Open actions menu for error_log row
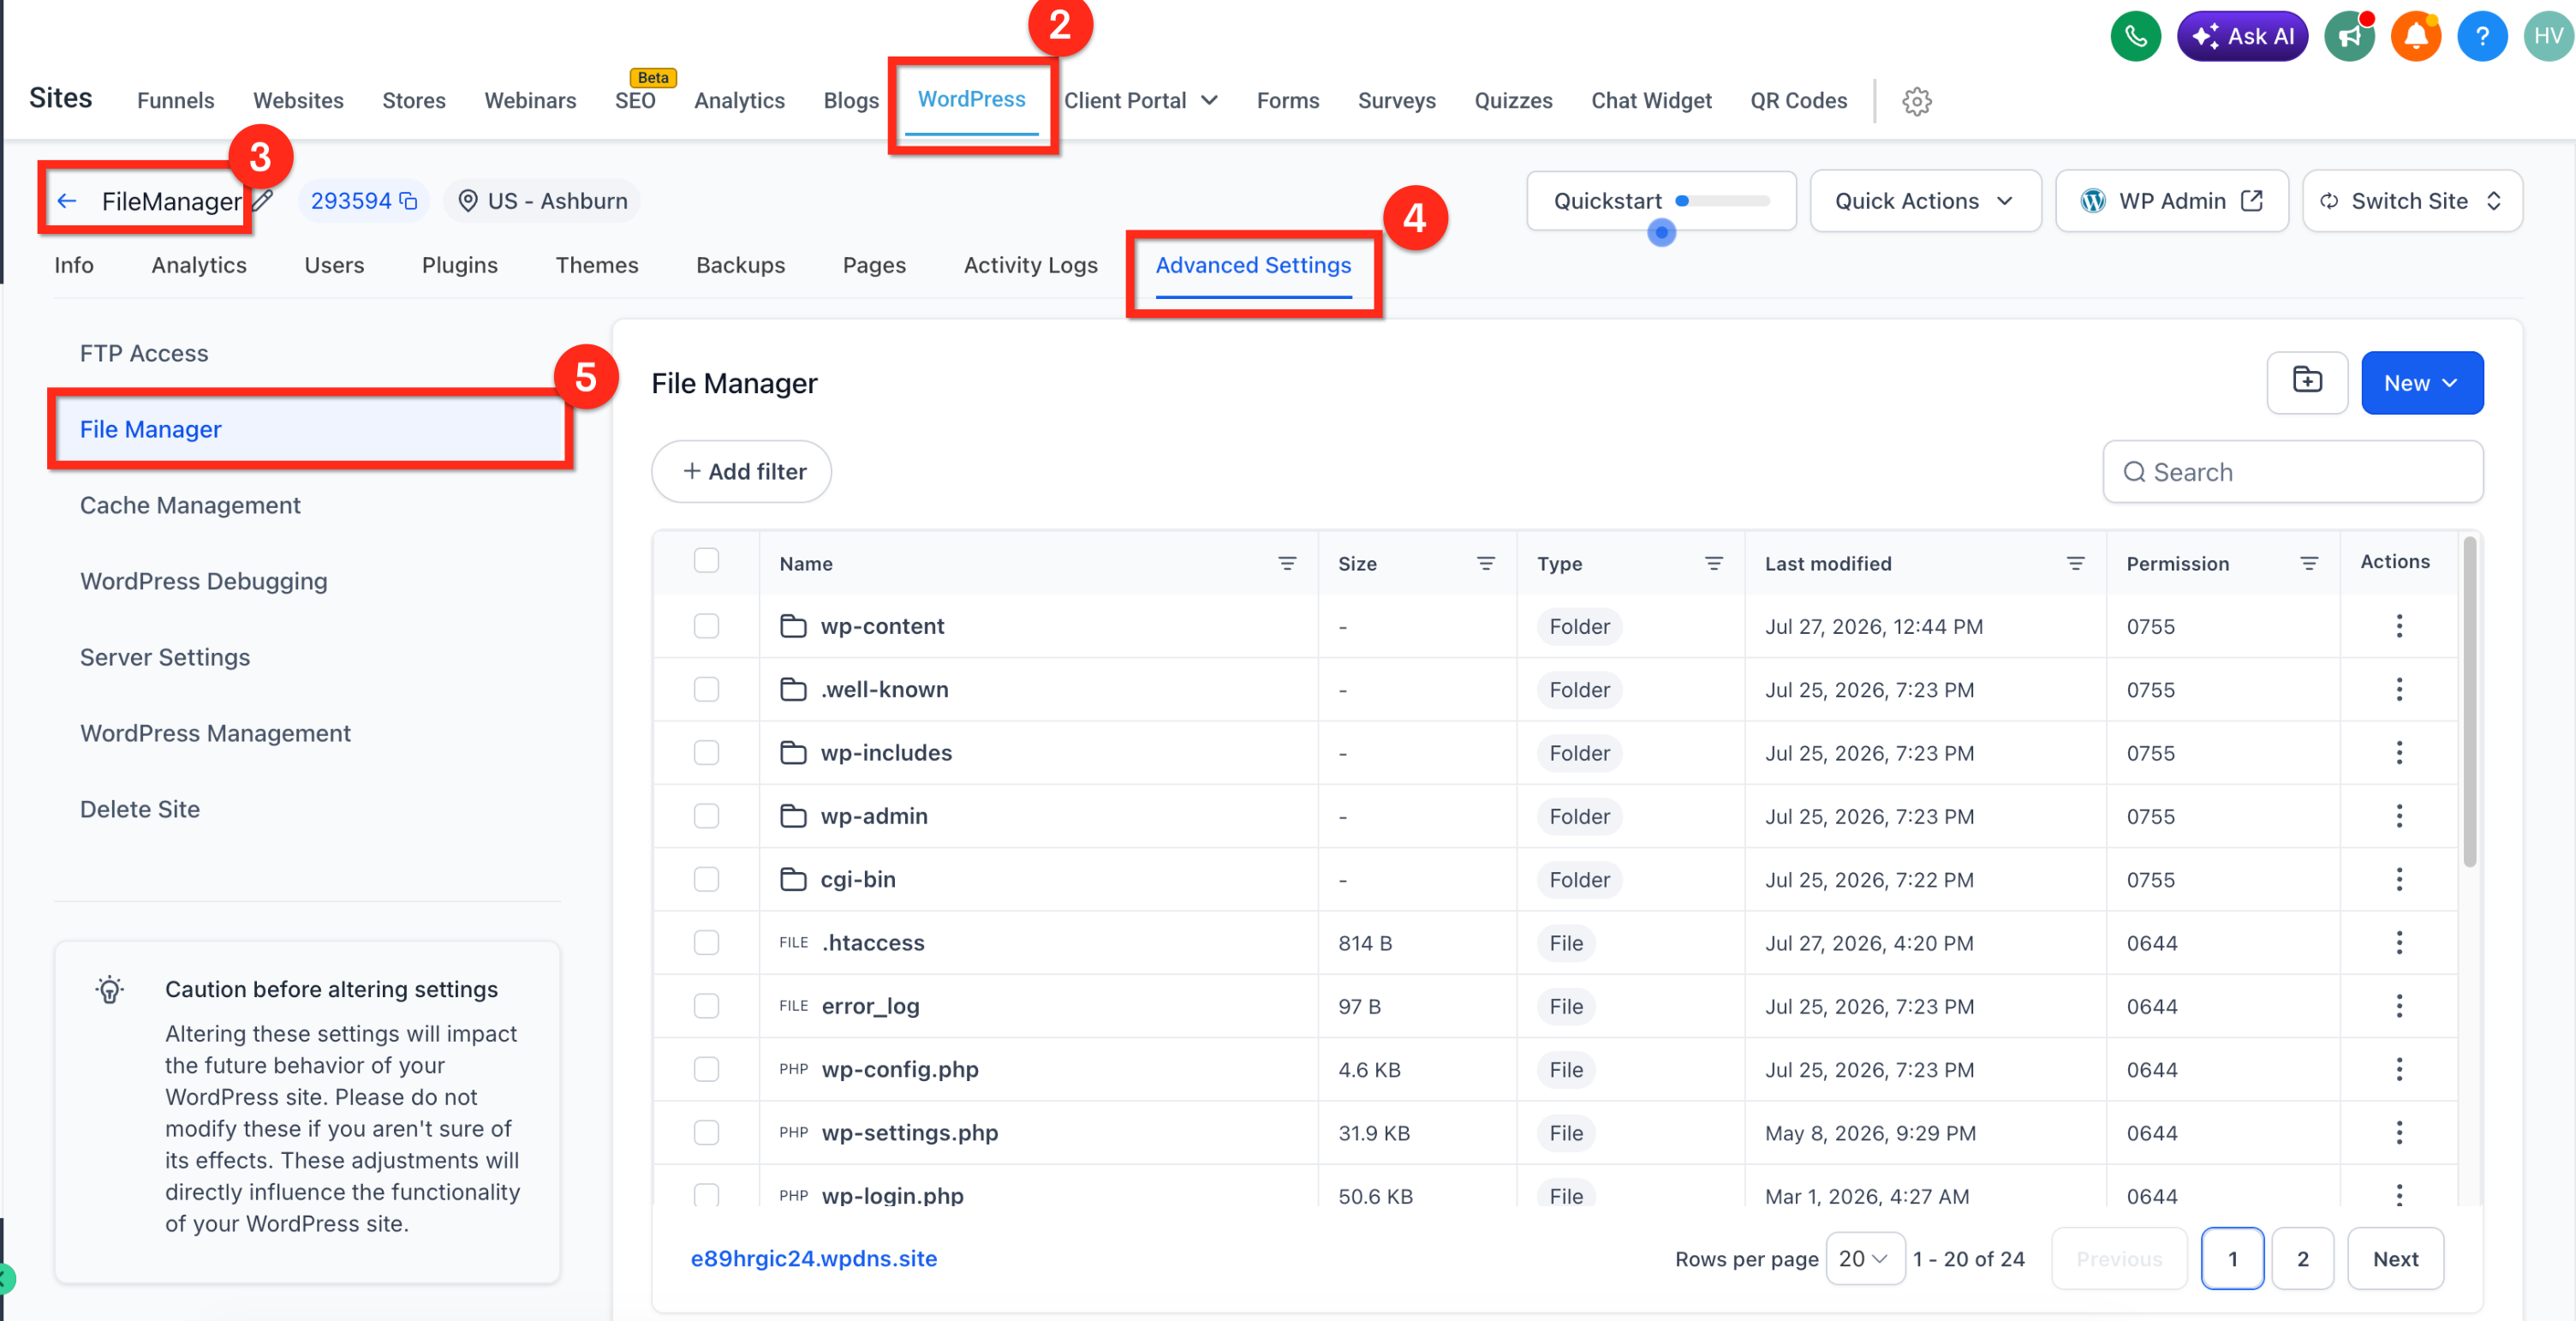The height and width of the screenshot is (1321, 2576). (2399, 1006)
